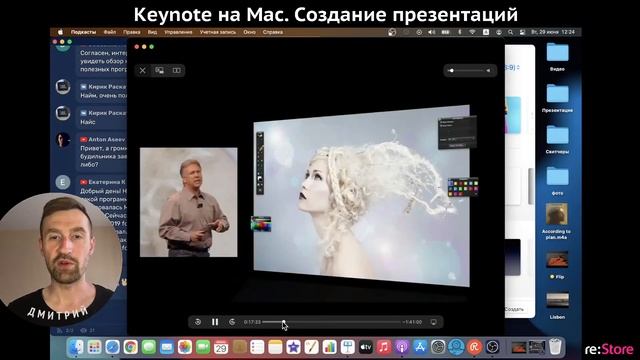Open Notes in the Dock

(x=275, y=347)
